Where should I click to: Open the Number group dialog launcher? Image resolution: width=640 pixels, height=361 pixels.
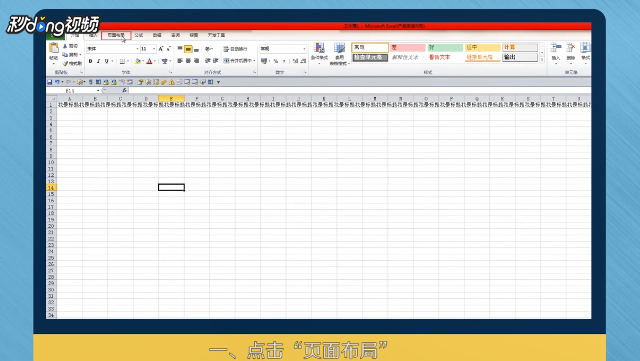[x=305, y=72]
